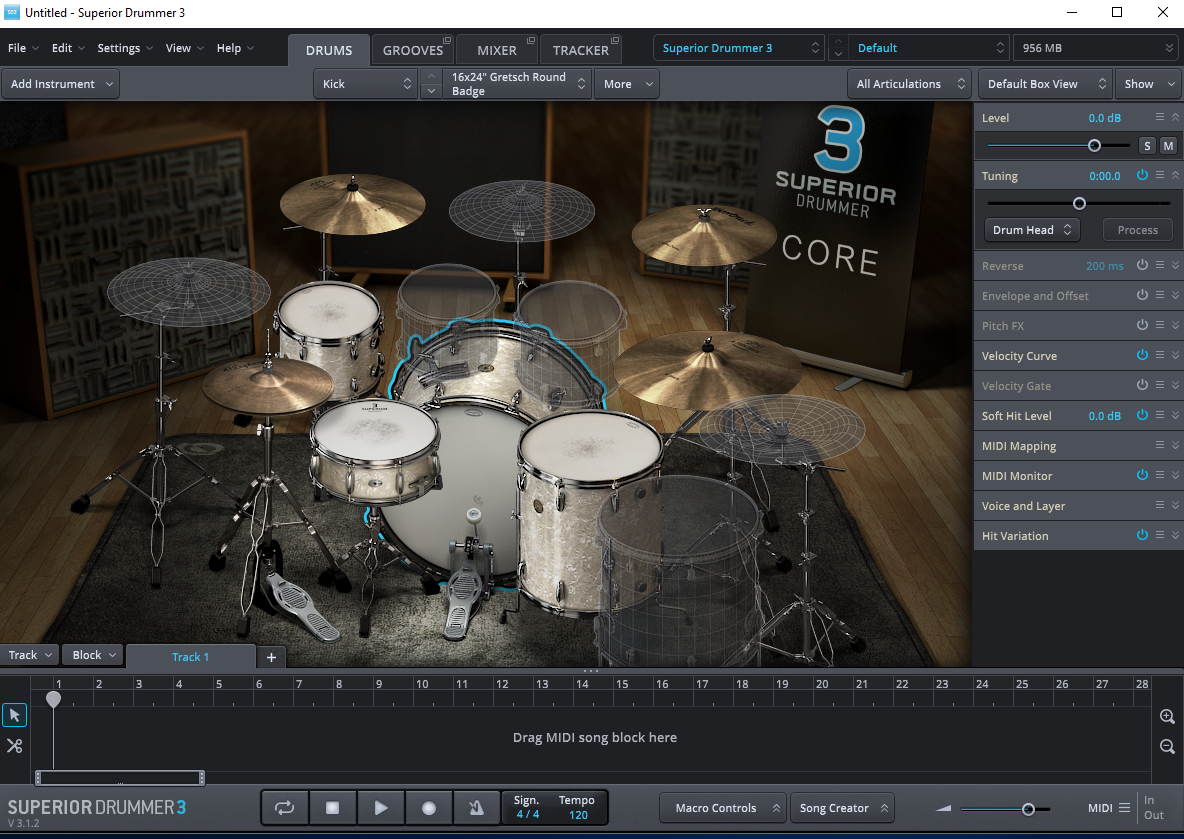Detach the Grooves tab into a window
The height and width of the screenshot is (839, 1184).
[x=447, y=40]
